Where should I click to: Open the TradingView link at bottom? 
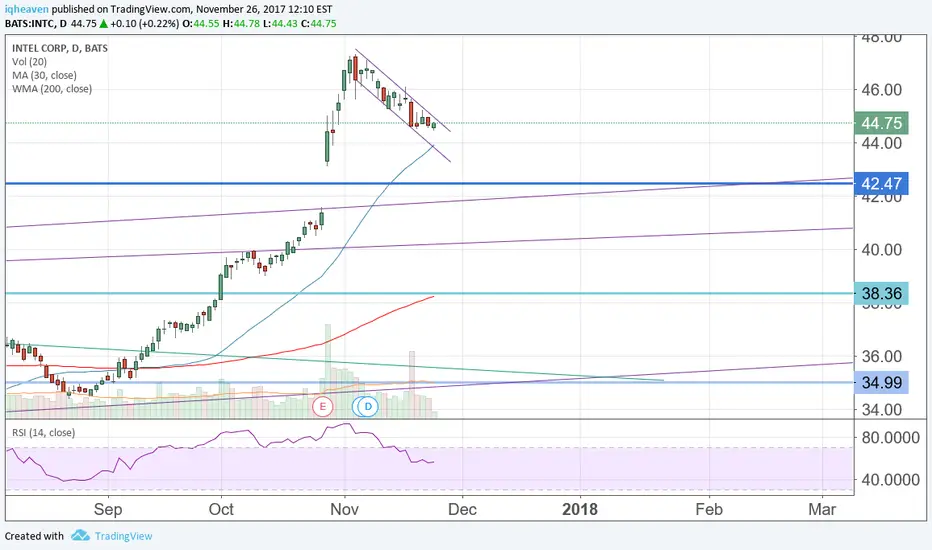(124, 536)
